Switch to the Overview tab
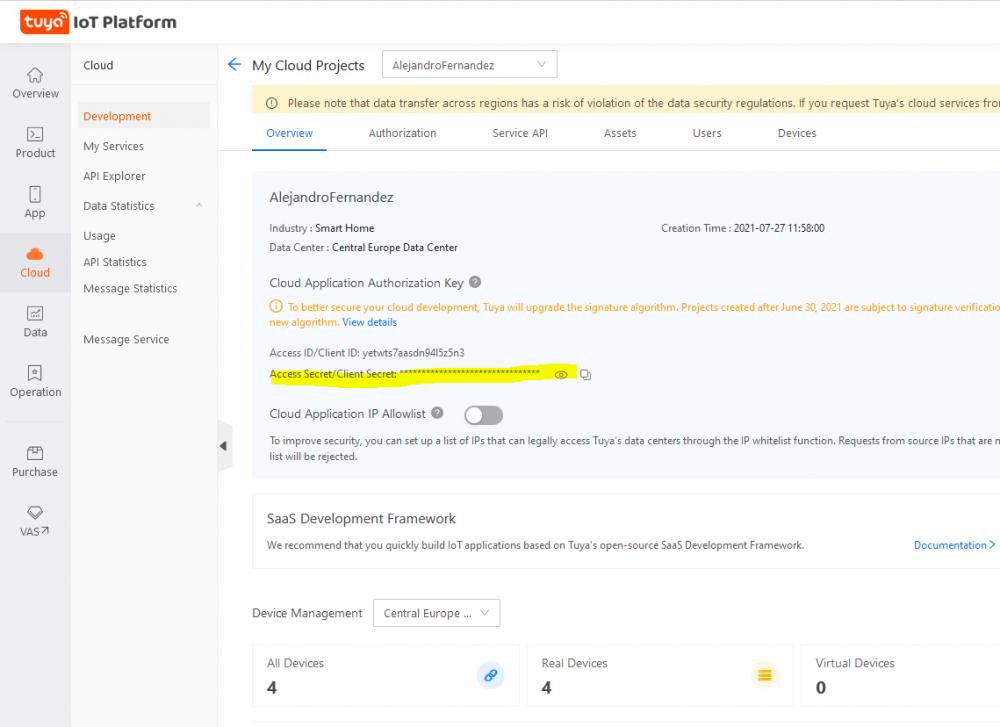 [x=290, y=133]
